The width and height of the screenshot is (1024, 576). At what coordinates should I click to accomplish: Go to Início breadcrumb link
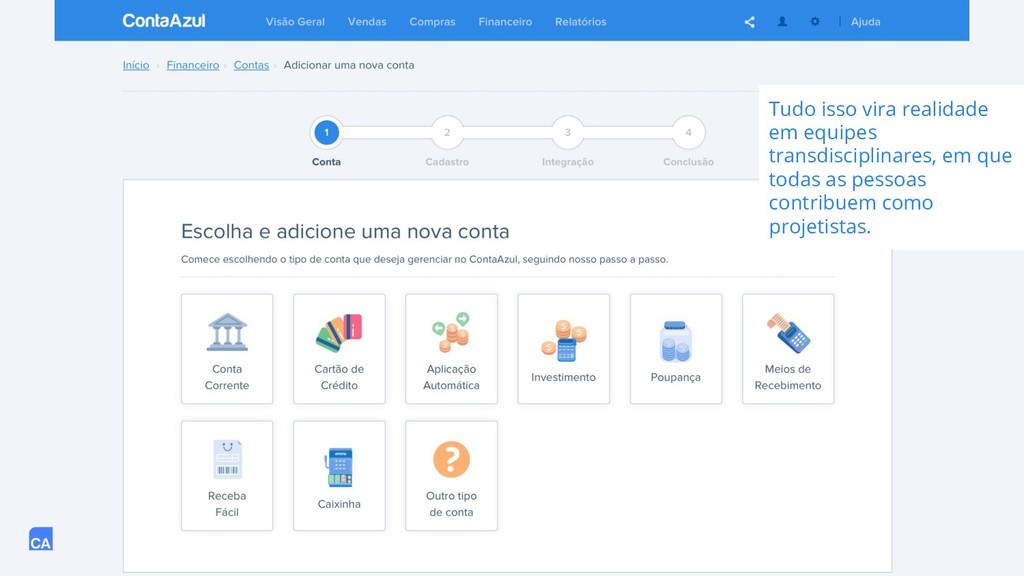tap(136, 65)
